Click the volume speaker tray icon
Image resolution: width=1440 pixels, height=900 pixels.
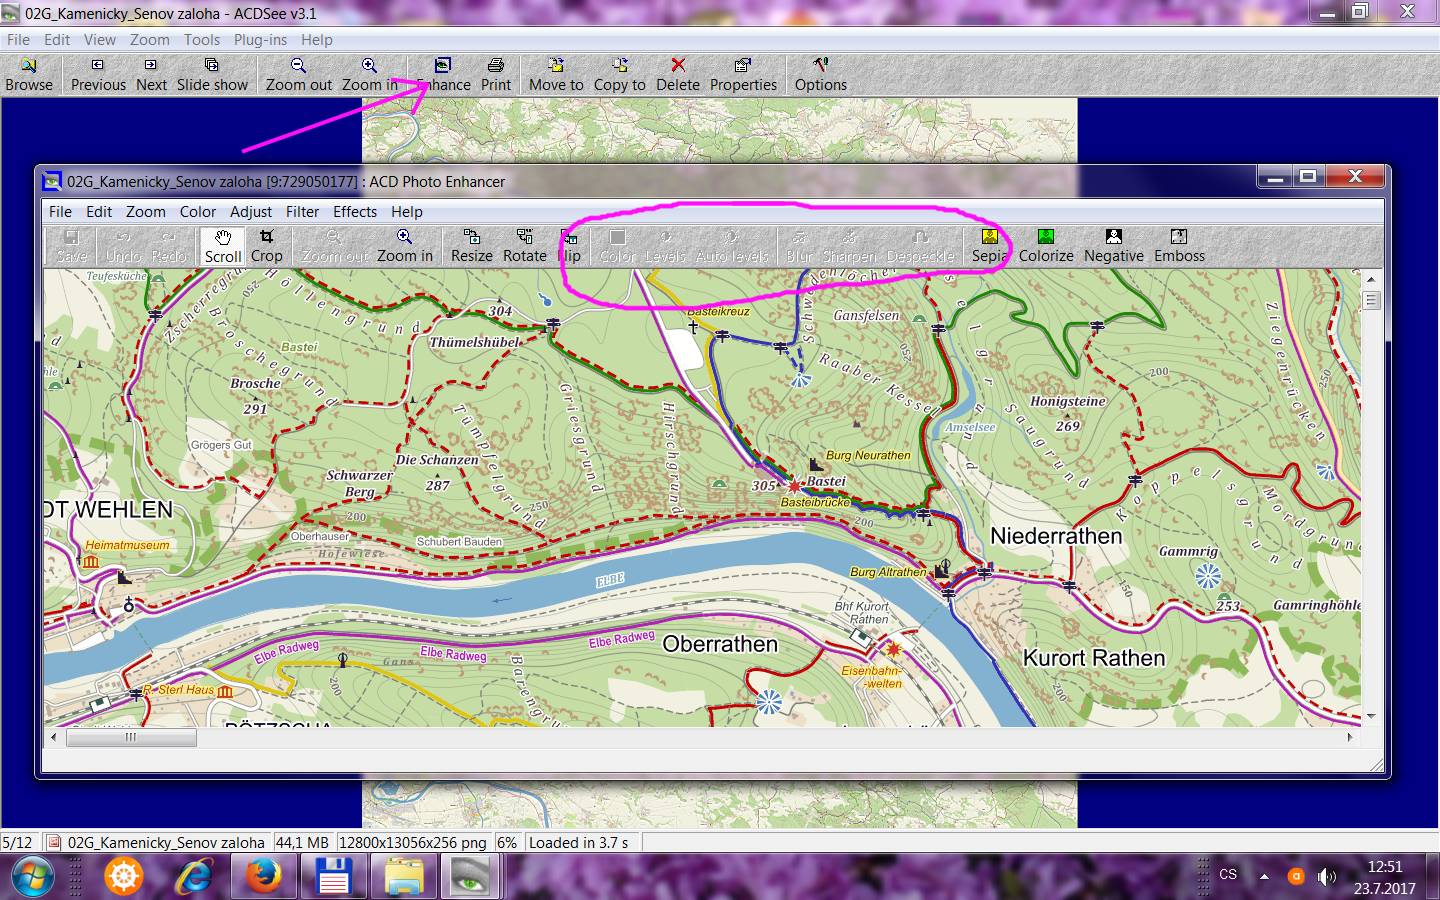[x=1326, y=876]
